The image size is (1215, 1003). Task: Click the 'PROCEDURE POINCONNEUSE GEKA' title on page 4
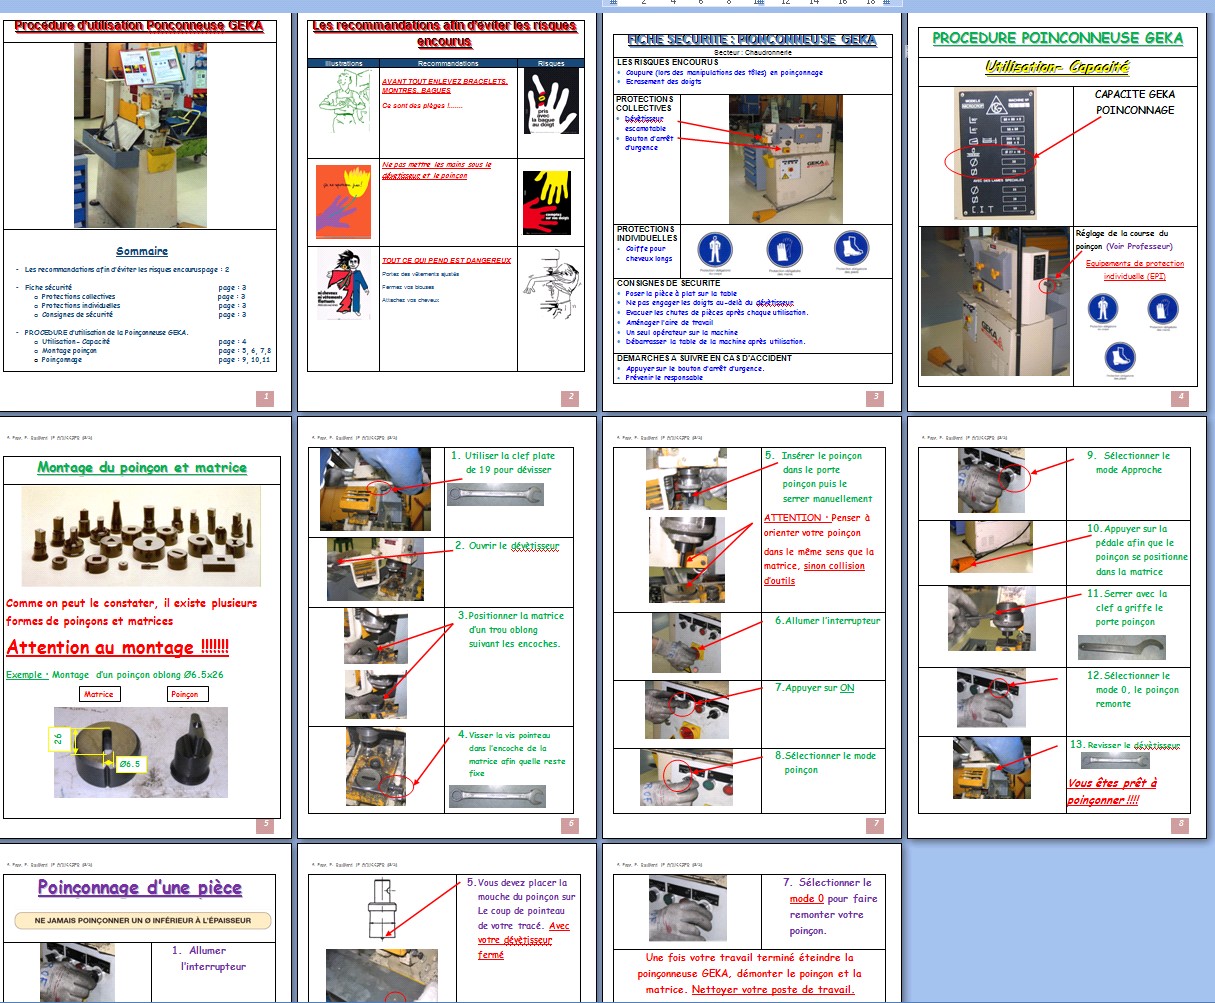[1058, 38]
